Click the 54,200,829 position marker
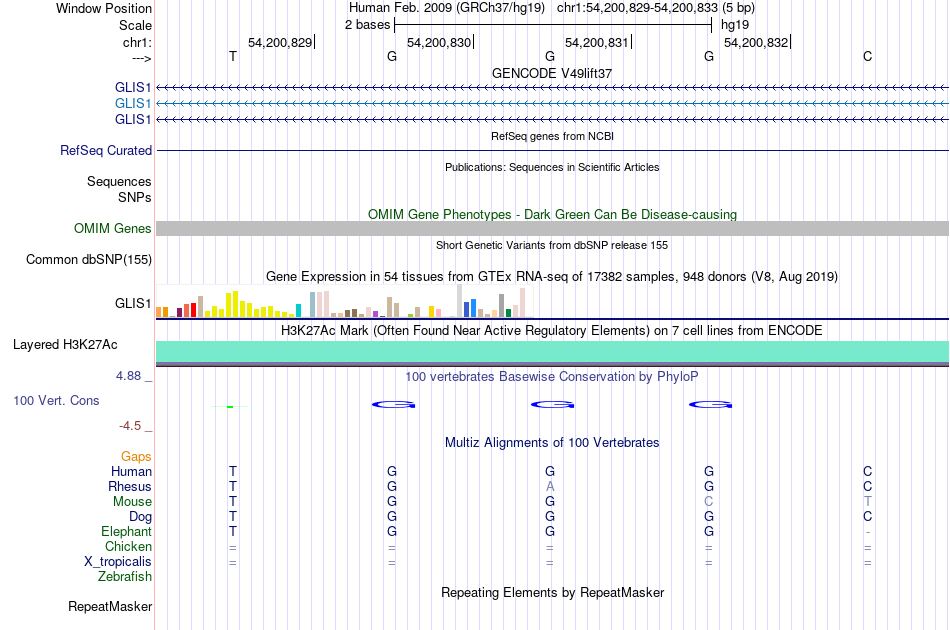This screenshot has height=630, width=950. 281,42
